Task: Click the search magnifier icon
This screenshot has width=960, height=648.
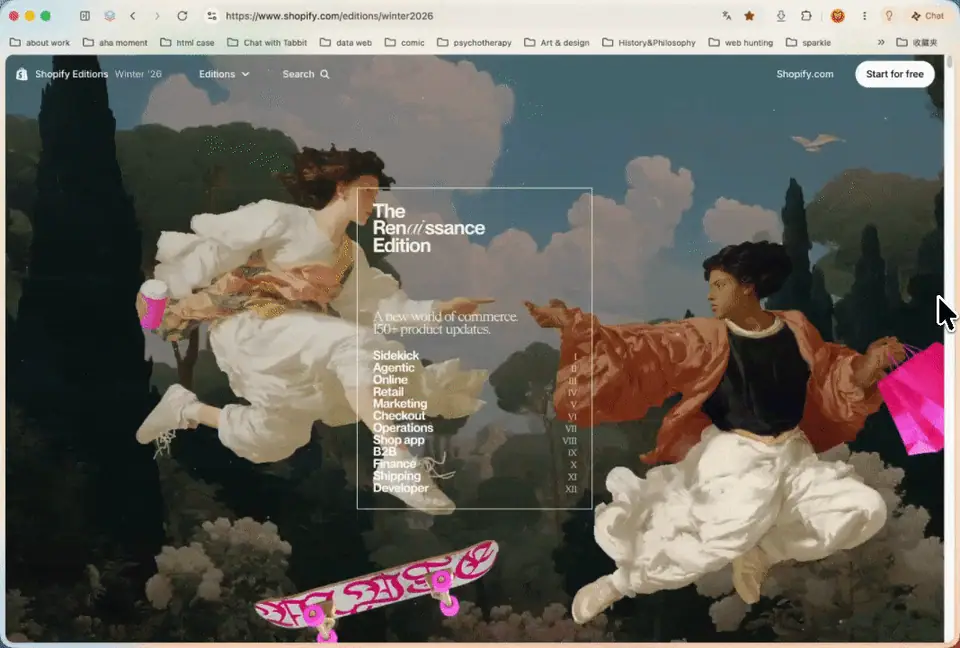Action: point(325,74)
